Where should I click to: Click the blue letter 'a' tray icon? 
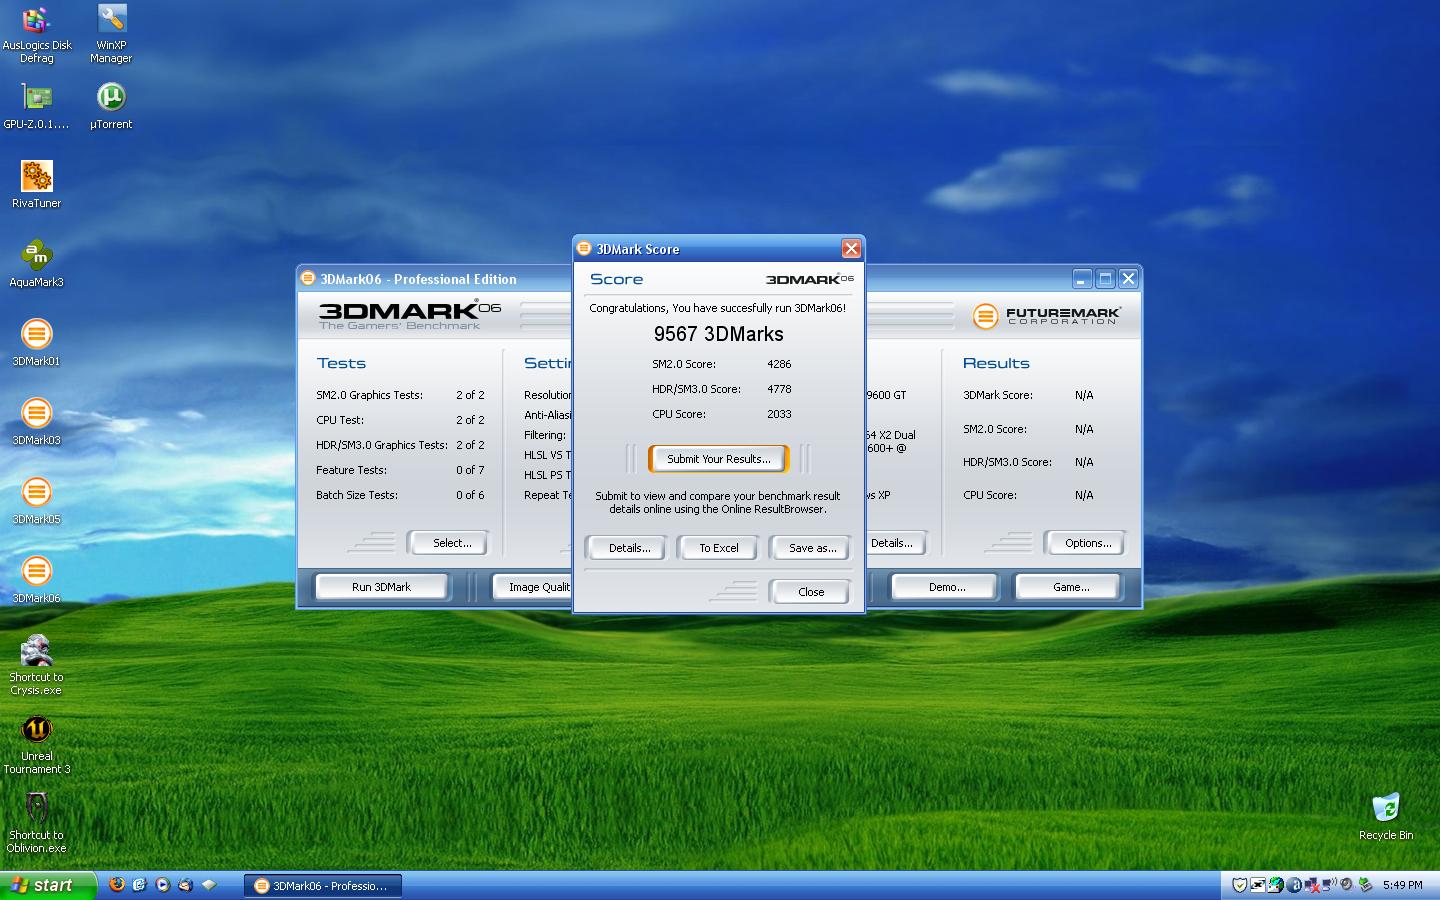coord(1294,884)
